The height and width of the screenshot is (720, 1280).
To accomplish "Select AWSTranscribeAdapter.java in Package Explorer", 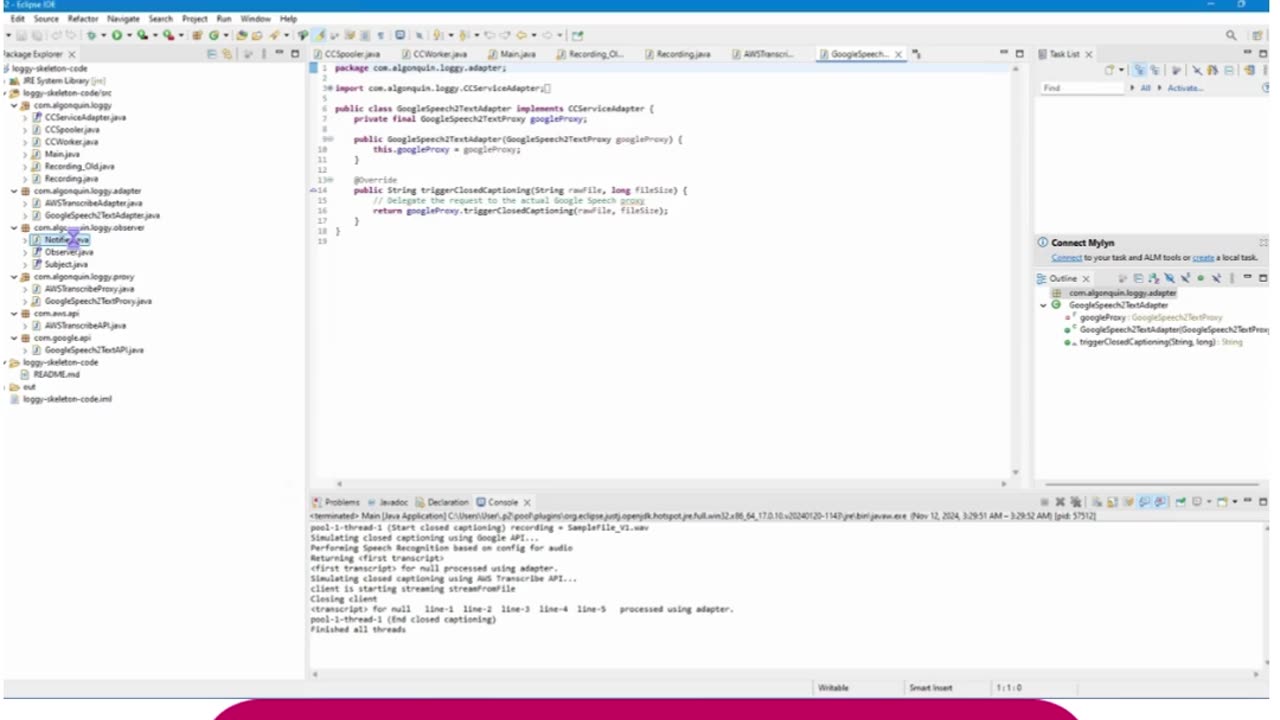I will pos(93,203).
